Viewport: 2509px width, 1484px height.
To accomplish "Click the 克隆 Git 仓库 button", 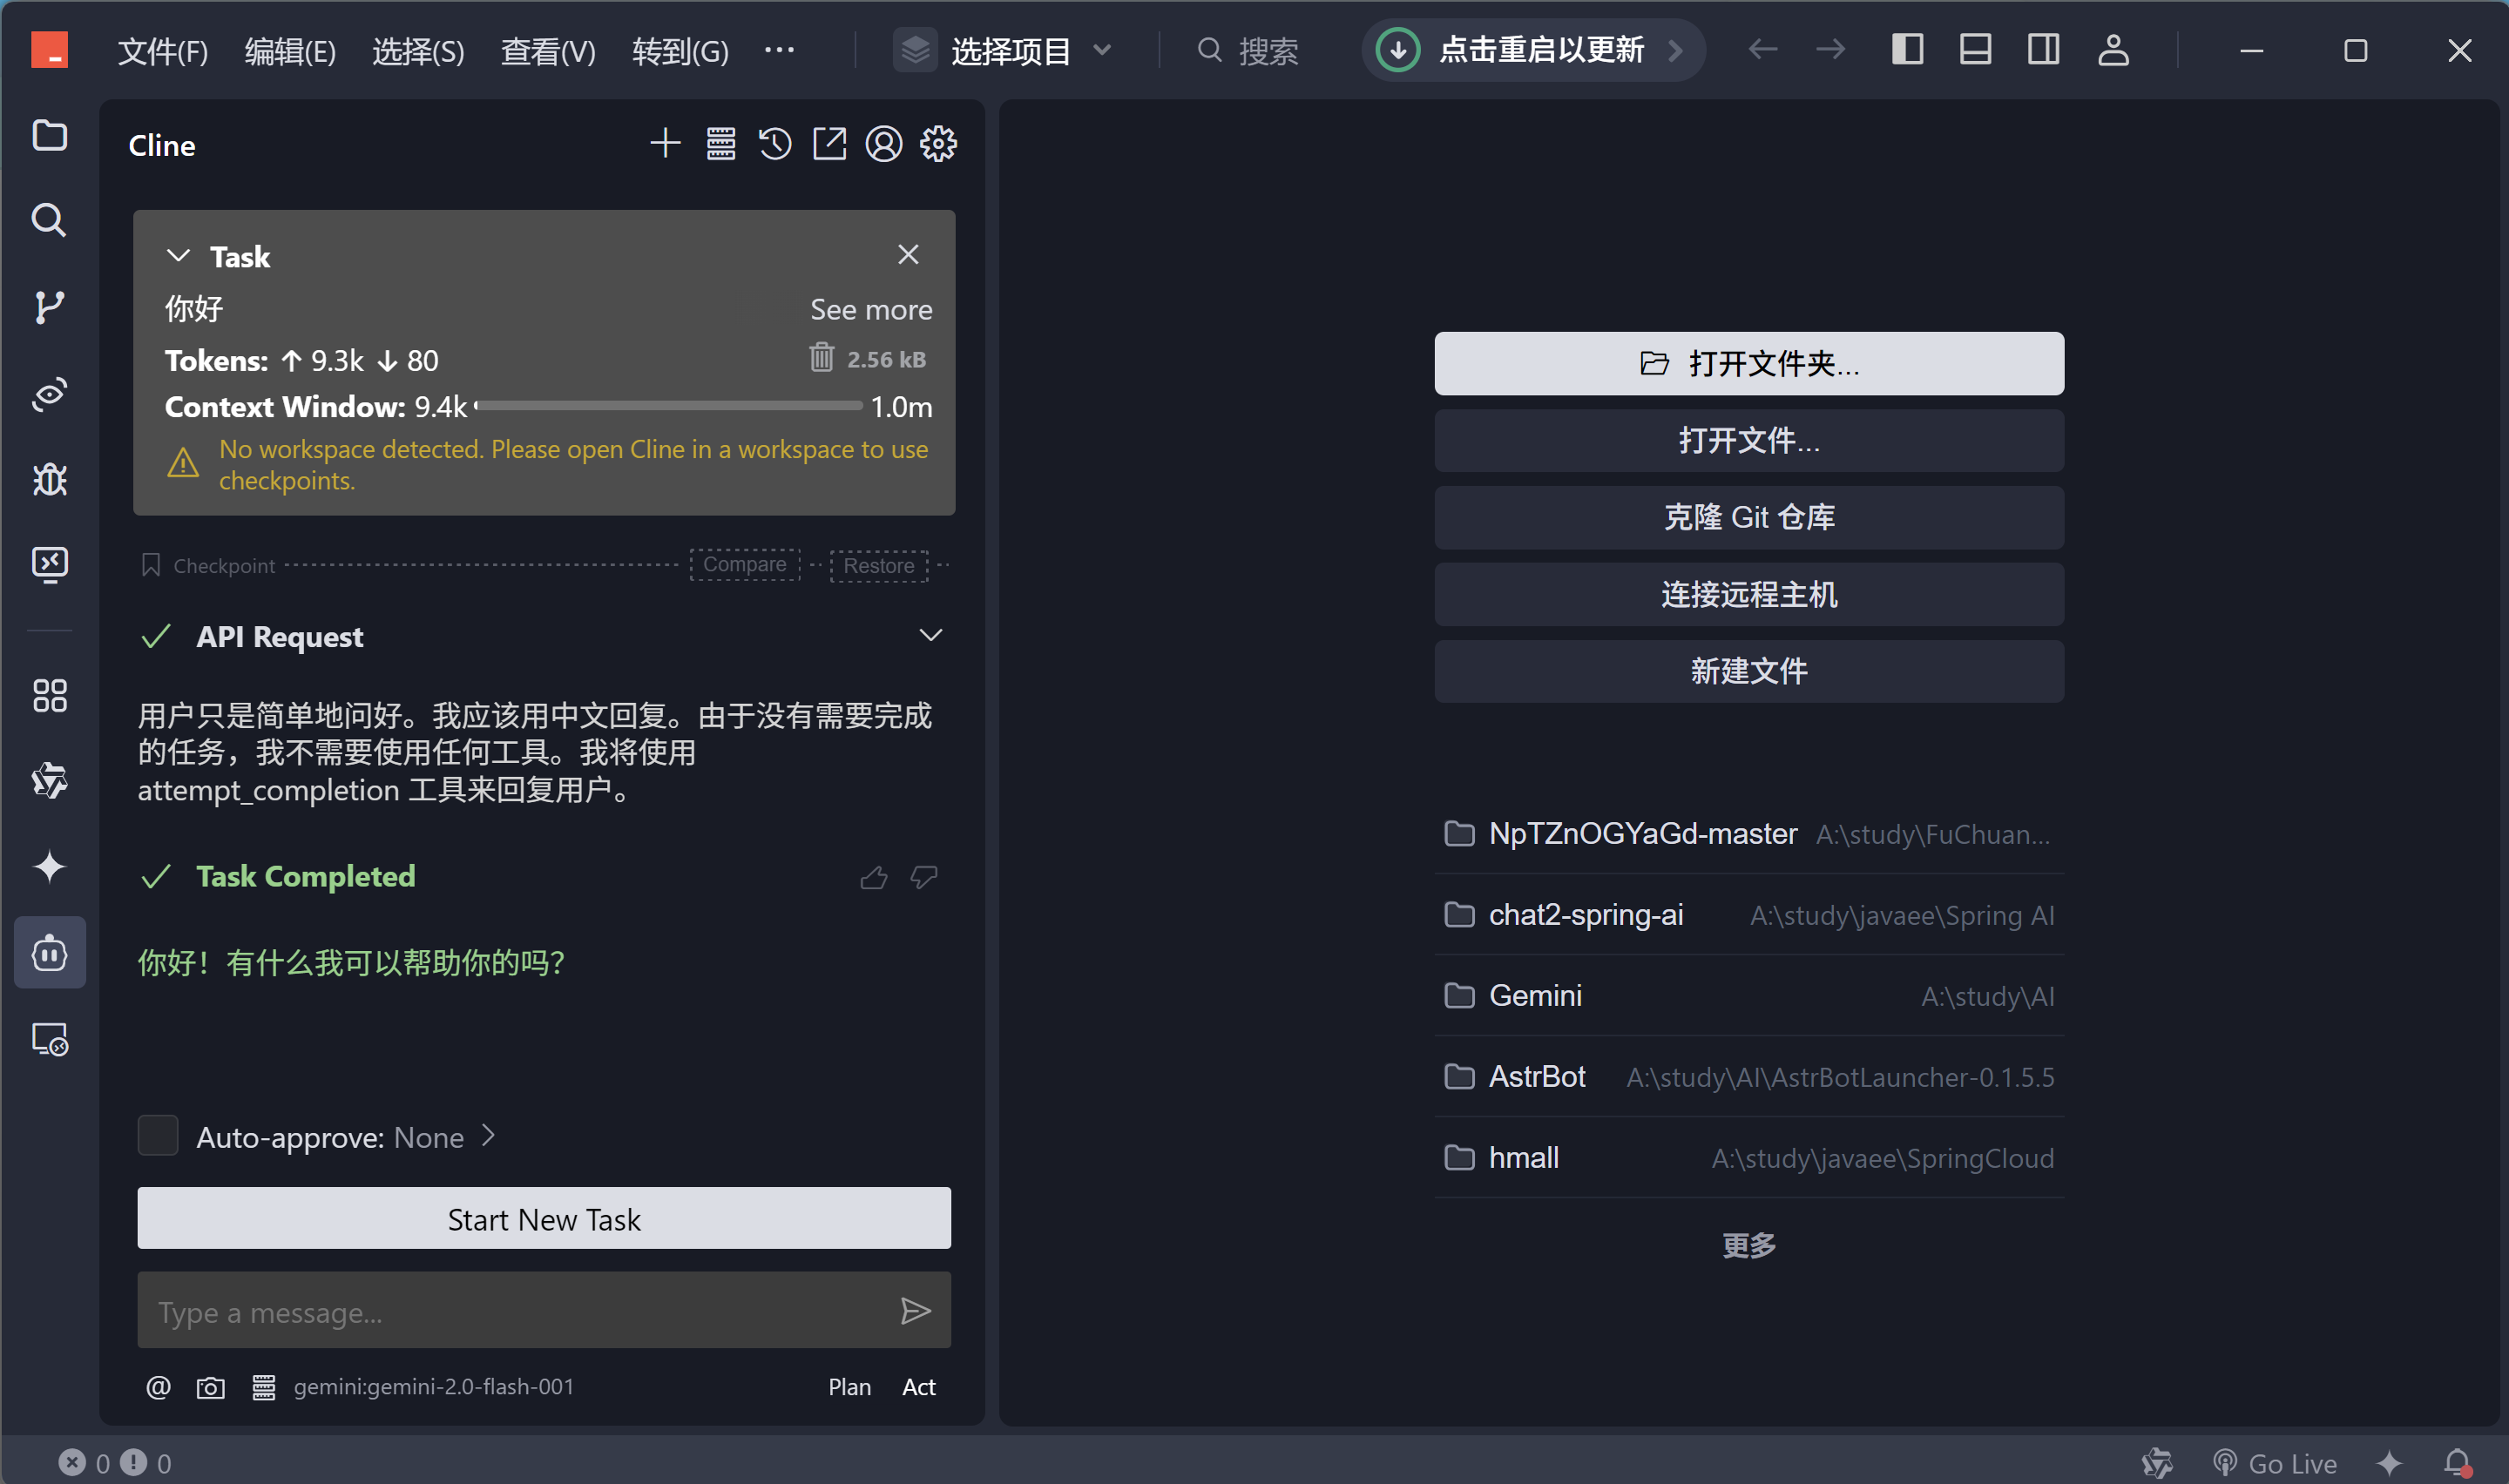I will [x=1748, y=518].
